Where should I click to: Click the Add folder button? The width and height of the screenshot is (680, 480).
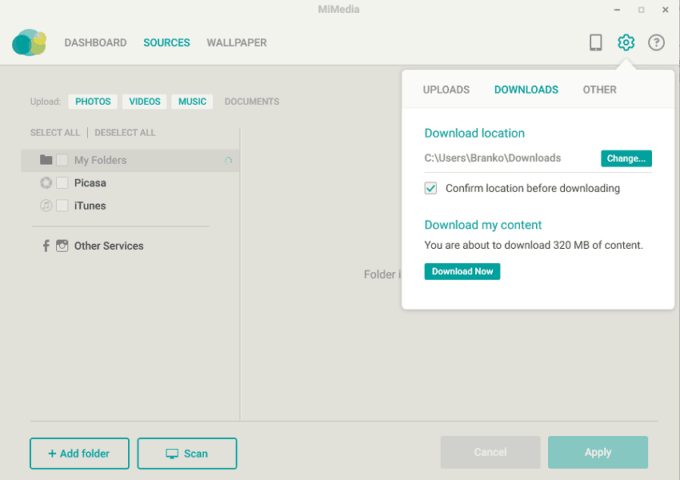79,453
